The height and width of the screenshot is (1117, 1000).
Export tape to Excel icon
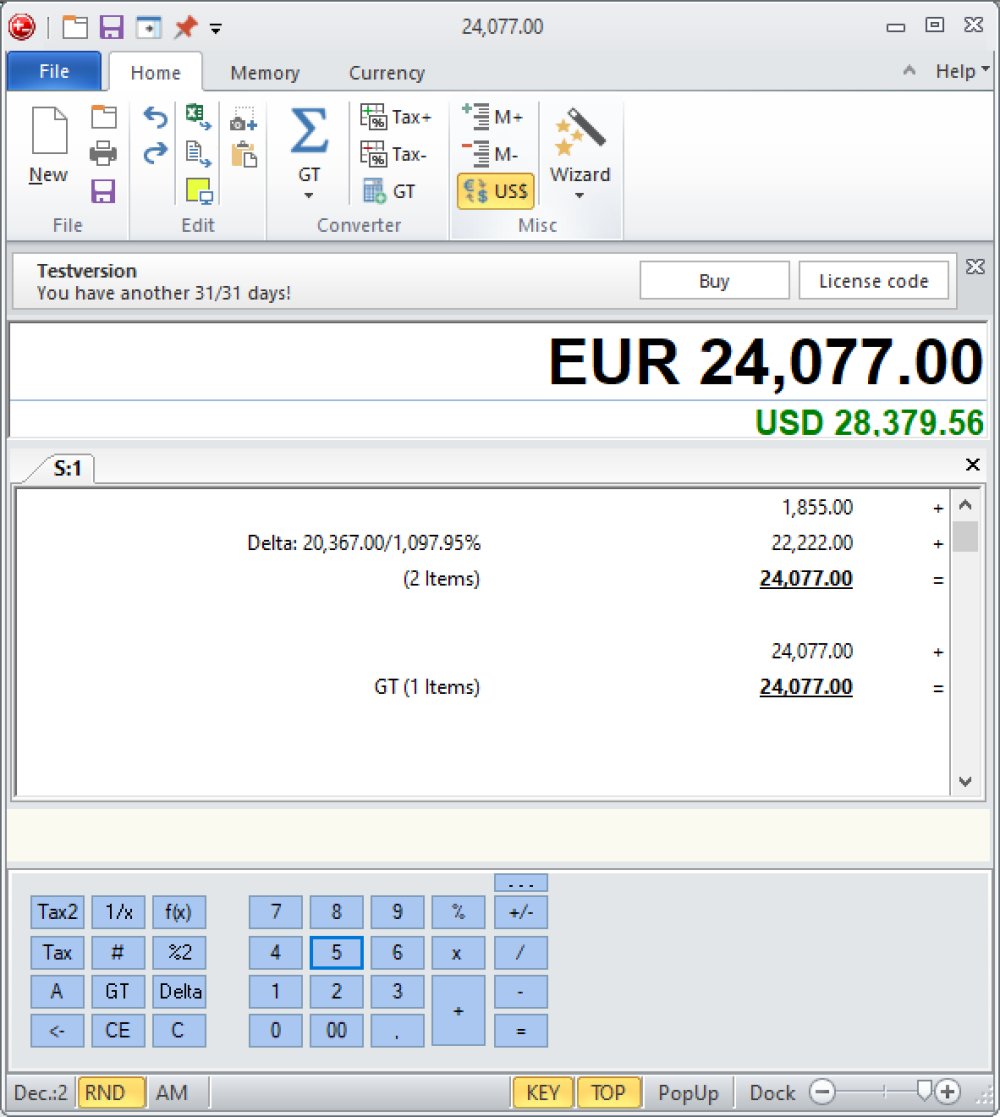point(198,117)
